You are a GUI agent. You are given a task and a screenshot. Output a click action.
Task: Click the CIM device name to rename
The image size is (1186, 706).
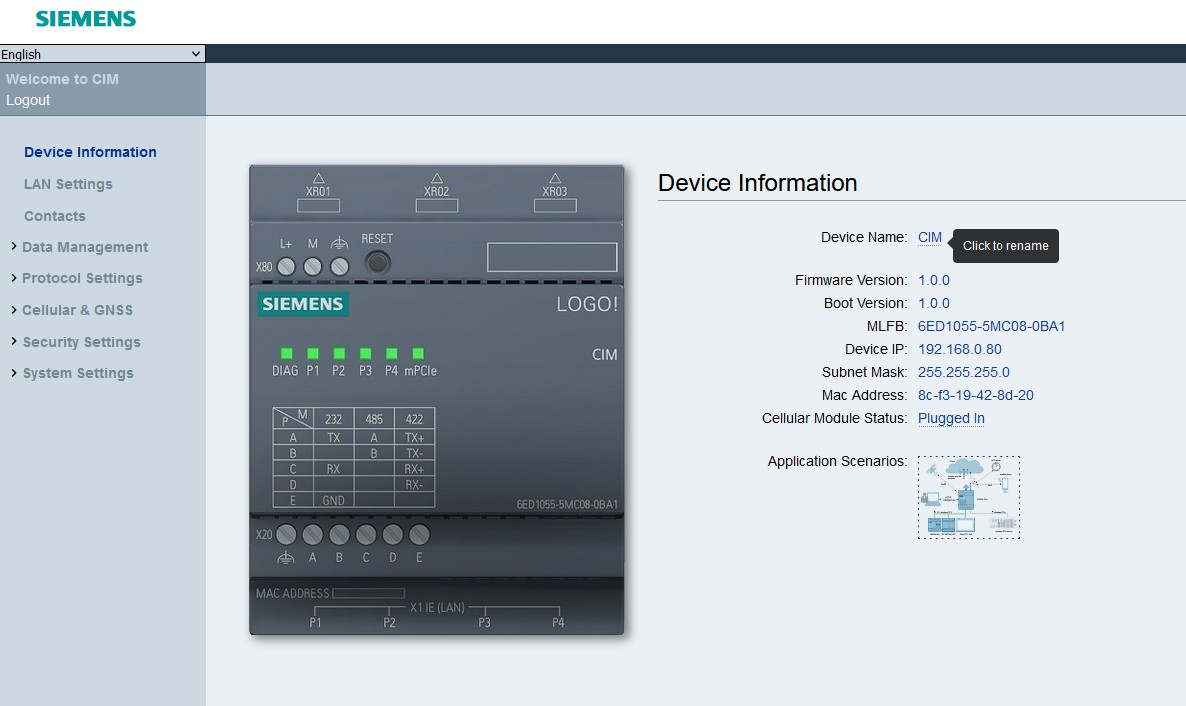pyautogui.click(x=930, y=238)
